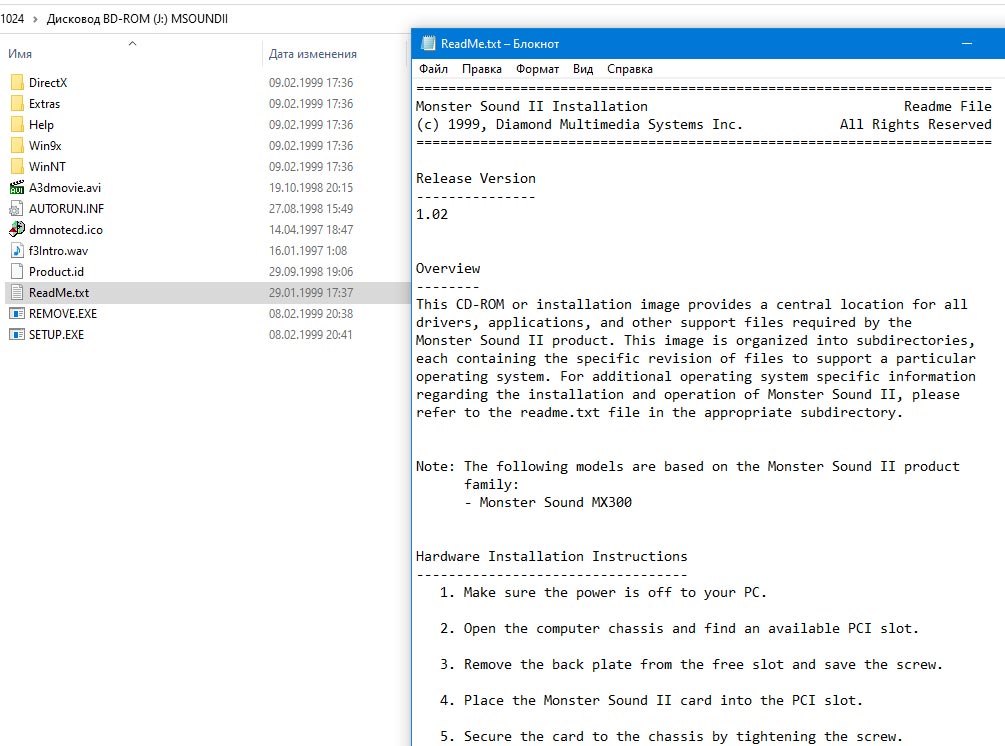Click the Help folder icon
1005x746 pixels.
(x=17, y=125)
